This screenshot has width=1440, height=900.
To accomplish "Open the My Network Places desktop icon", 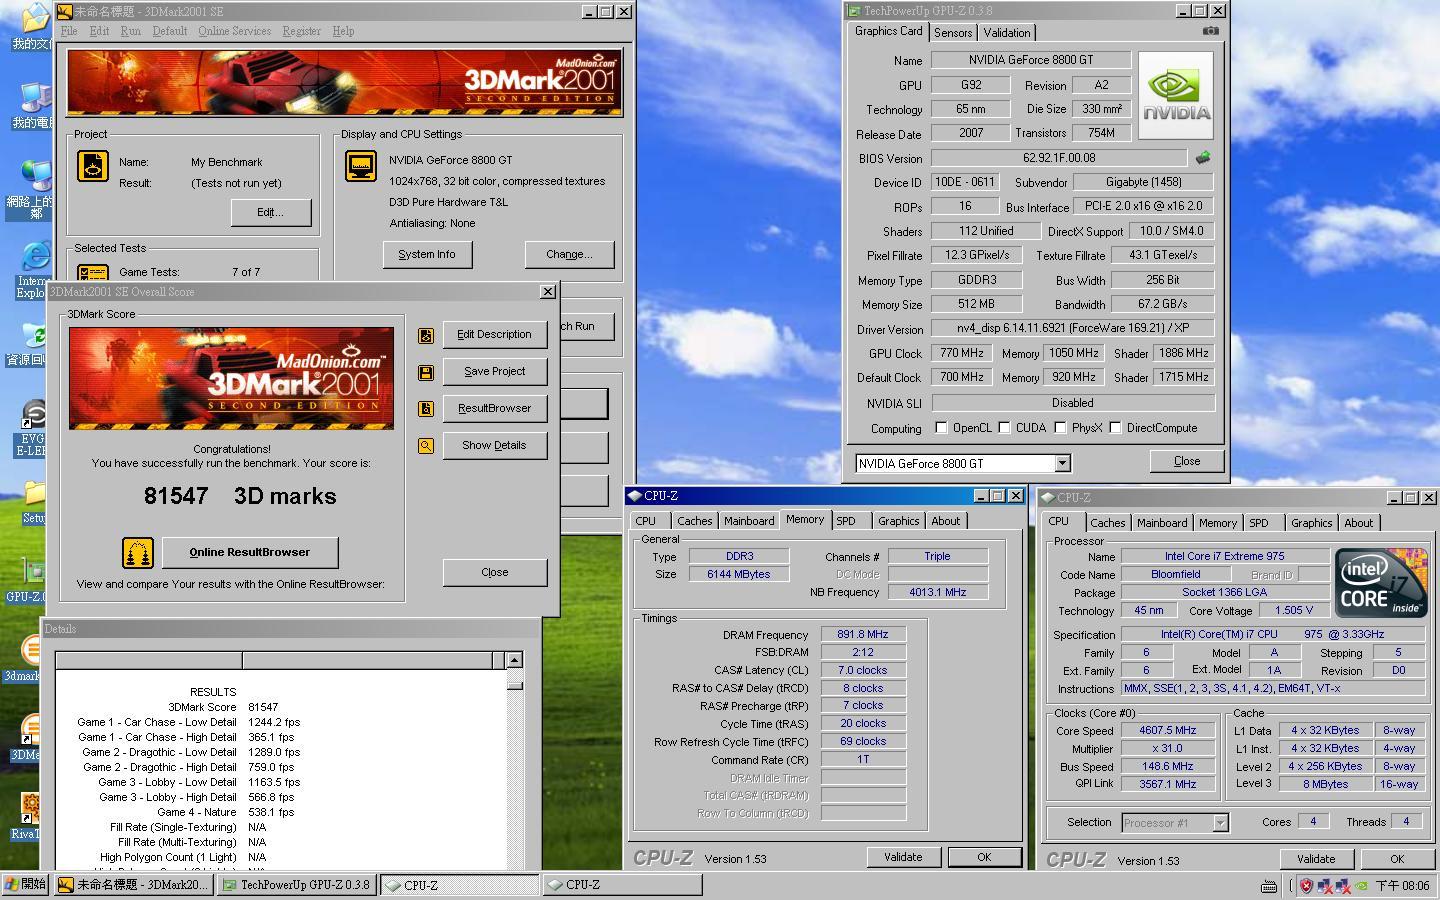I will point(30,190).
